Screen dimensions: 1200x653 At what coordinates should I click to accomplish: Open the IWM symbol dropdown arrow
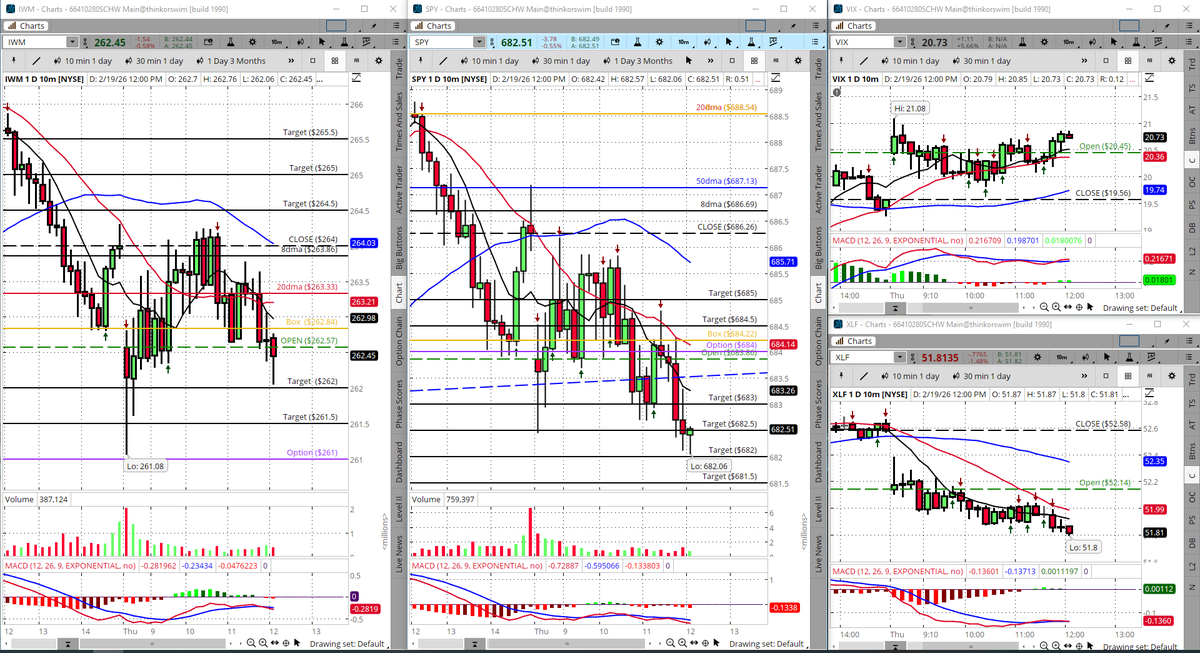click(72, 42)
